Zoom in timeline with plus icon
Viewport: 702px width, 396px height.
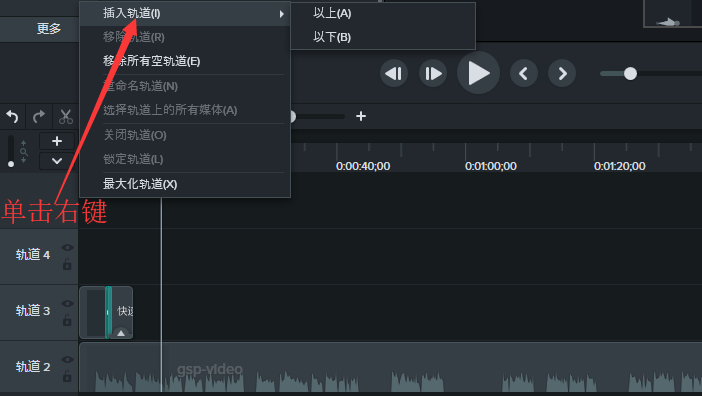pos(361,116)
